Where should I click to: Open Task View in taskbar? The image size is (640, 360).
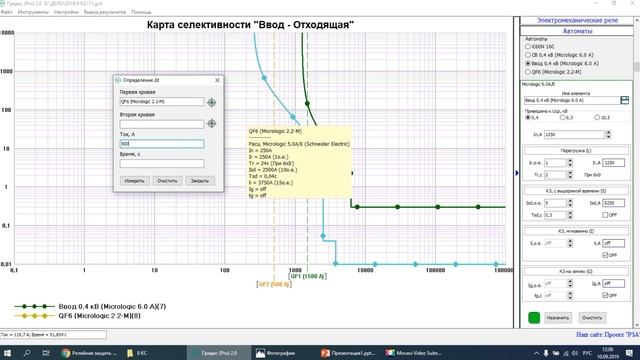46,353
